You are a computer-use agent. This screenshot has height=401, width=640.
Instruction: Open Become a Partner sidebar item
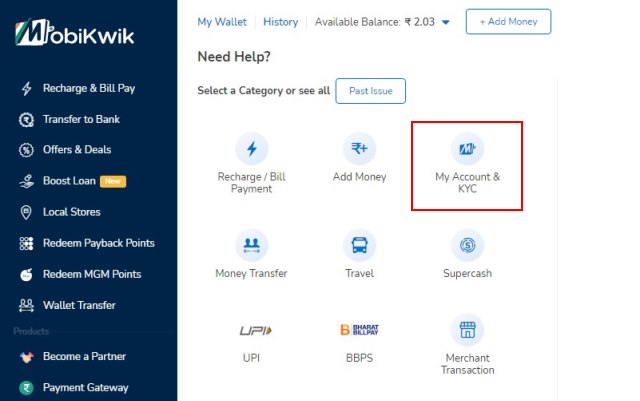84,356
